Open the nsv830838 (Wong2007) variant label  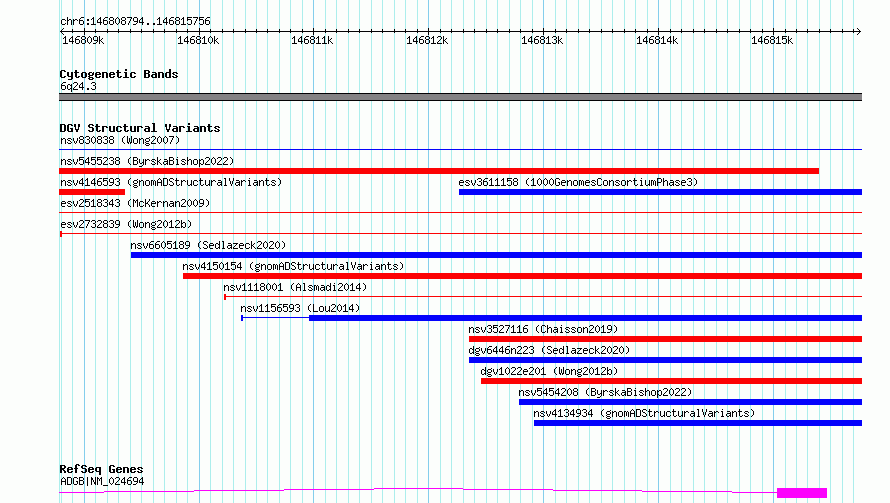point(120,140)
